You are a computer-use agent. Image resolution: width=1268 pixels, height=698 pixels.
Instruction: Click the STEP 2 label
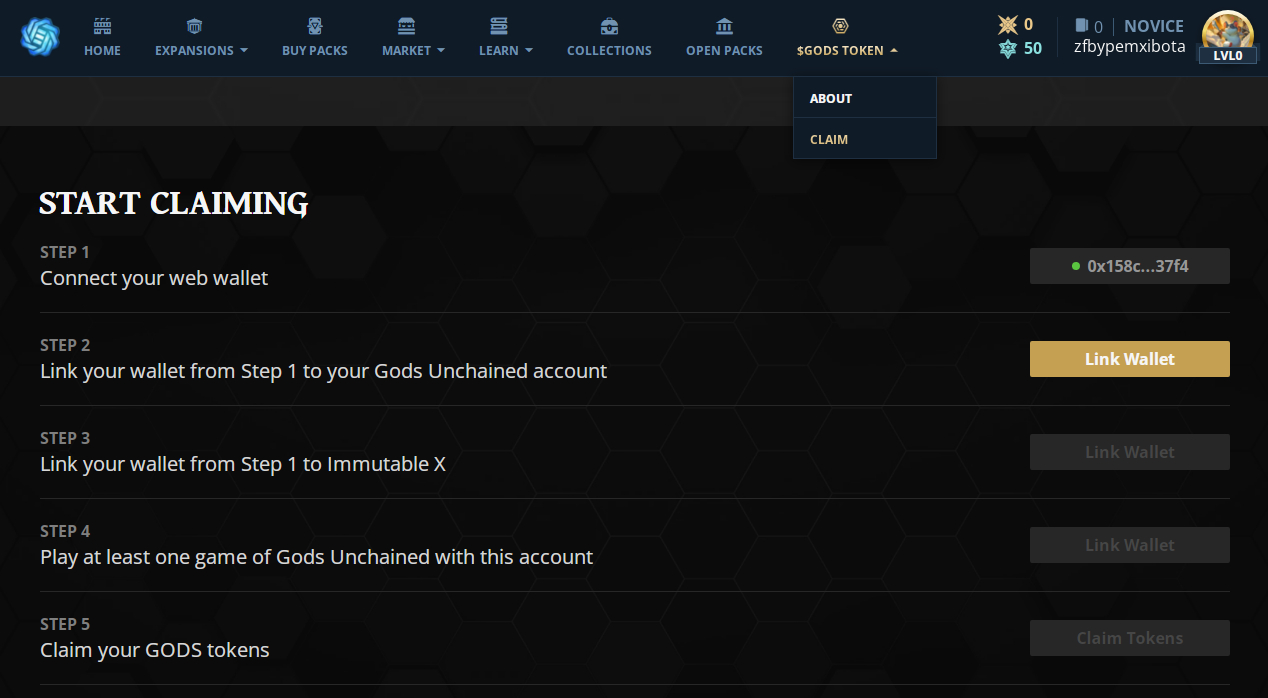tap(65, 345)
